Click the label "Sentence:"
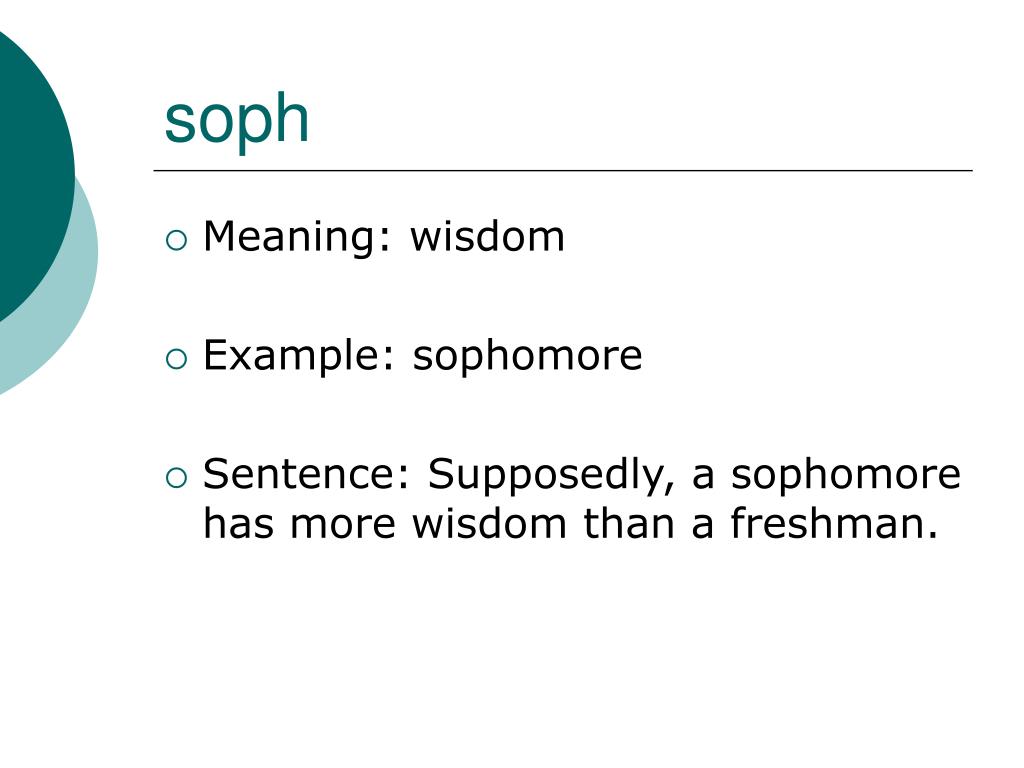The width and height of the screenshot is (1024, 768). tap(307, 474)
